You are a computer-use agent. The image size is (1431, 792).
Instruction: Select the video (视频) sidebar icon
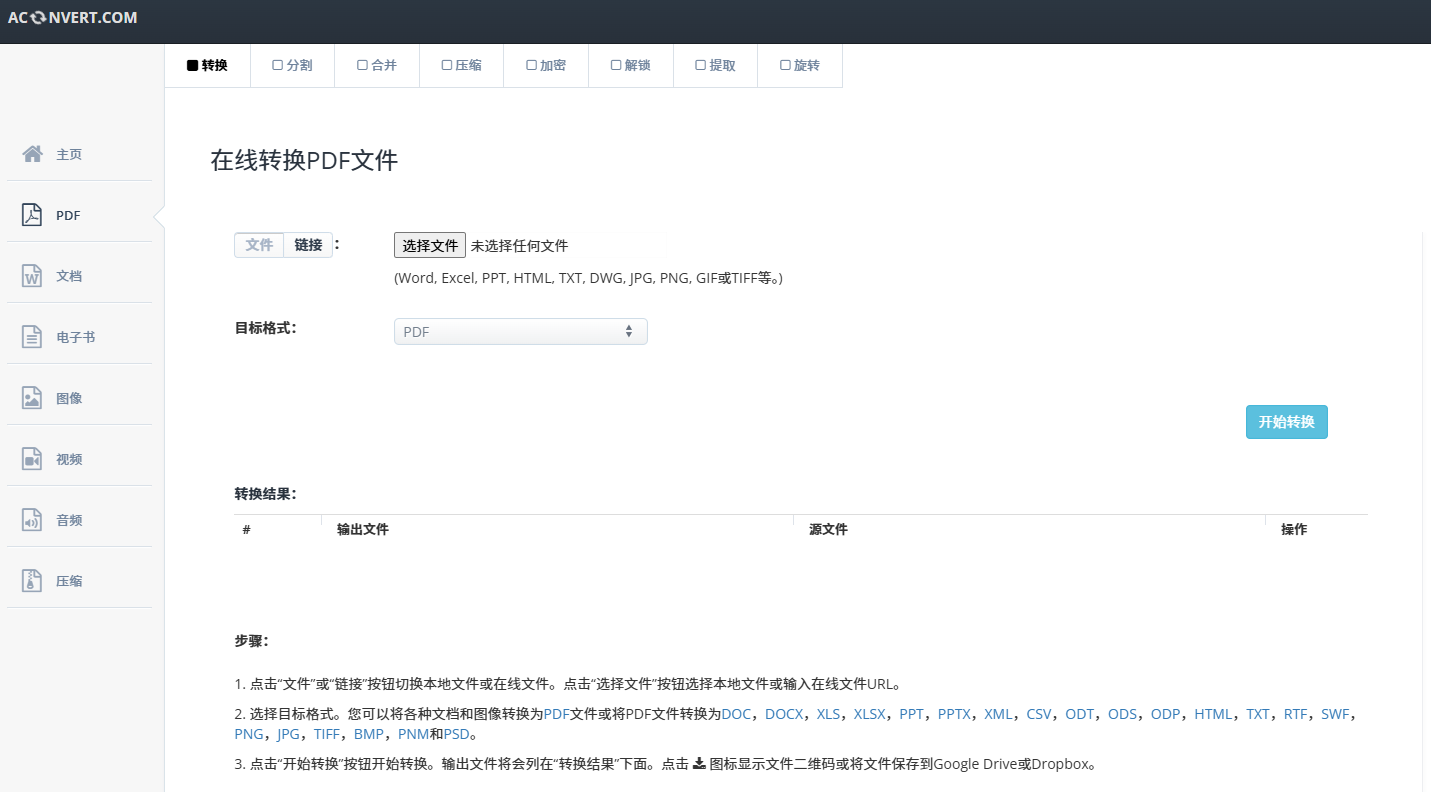pos(32,459)
